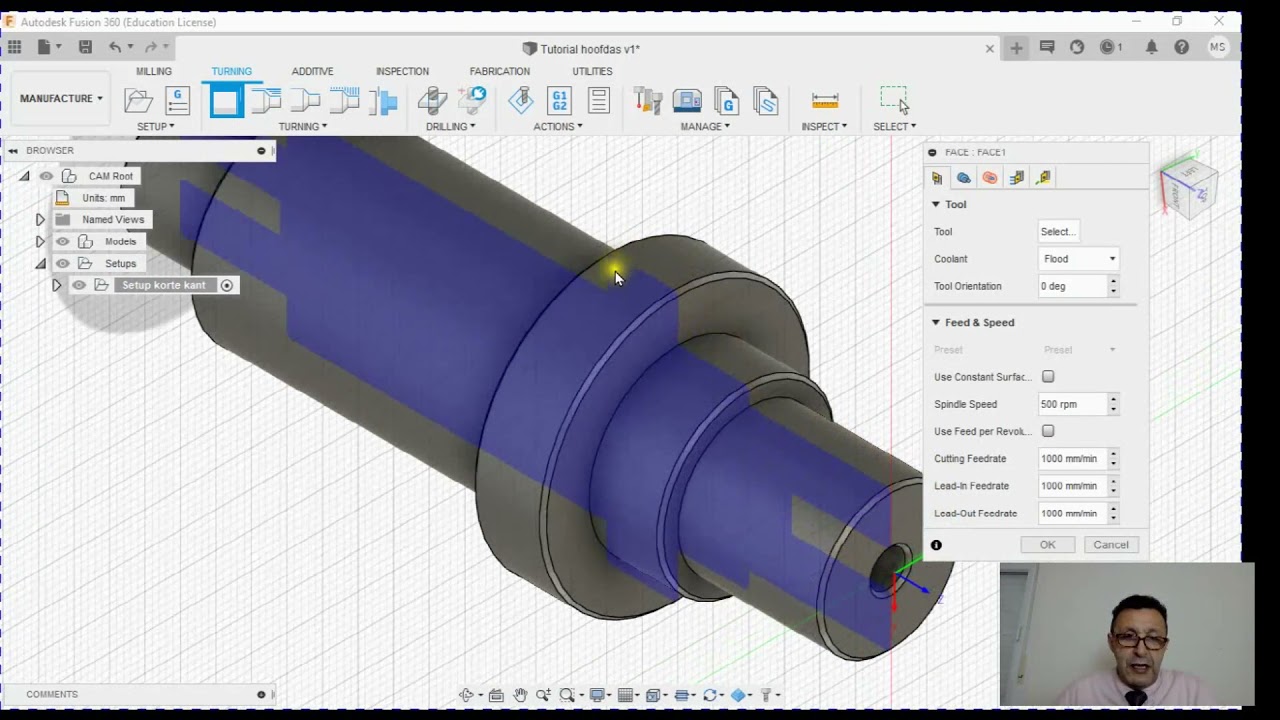Undo the last action
Screen dimensions: 1280x720
click(115, 47)
